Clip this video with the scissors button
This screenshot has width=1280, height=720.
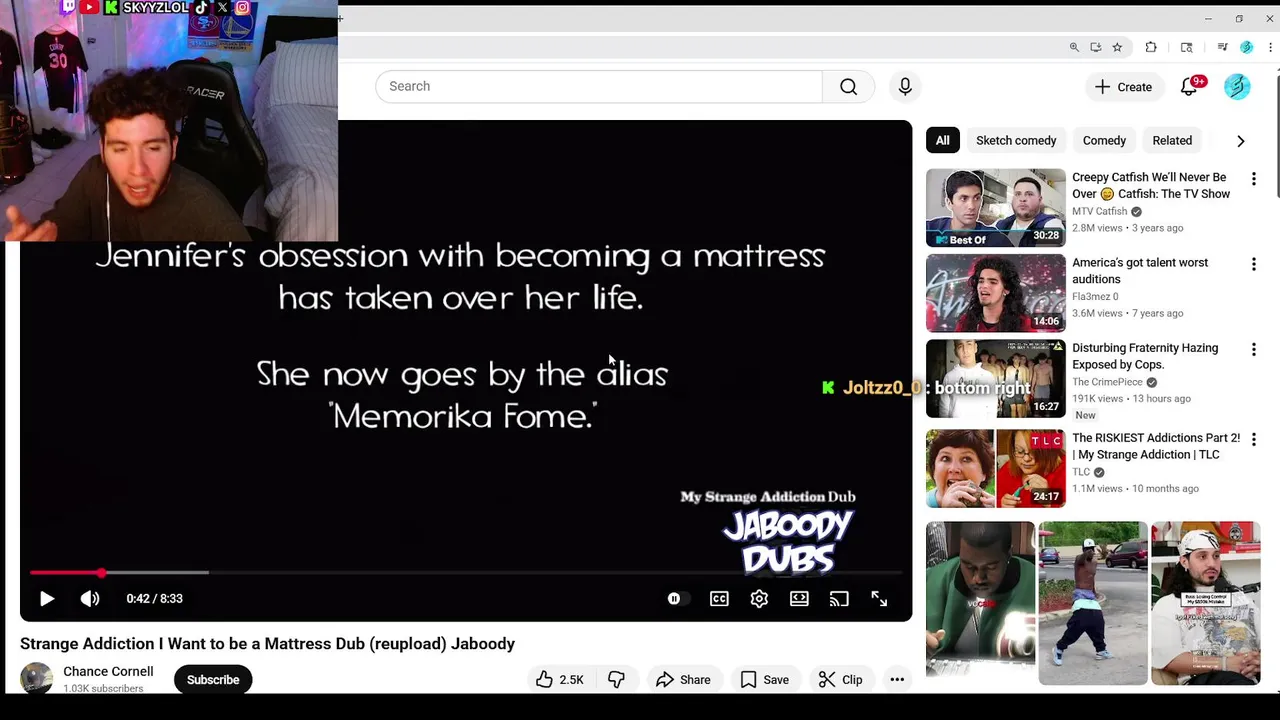tap(840, 680)
